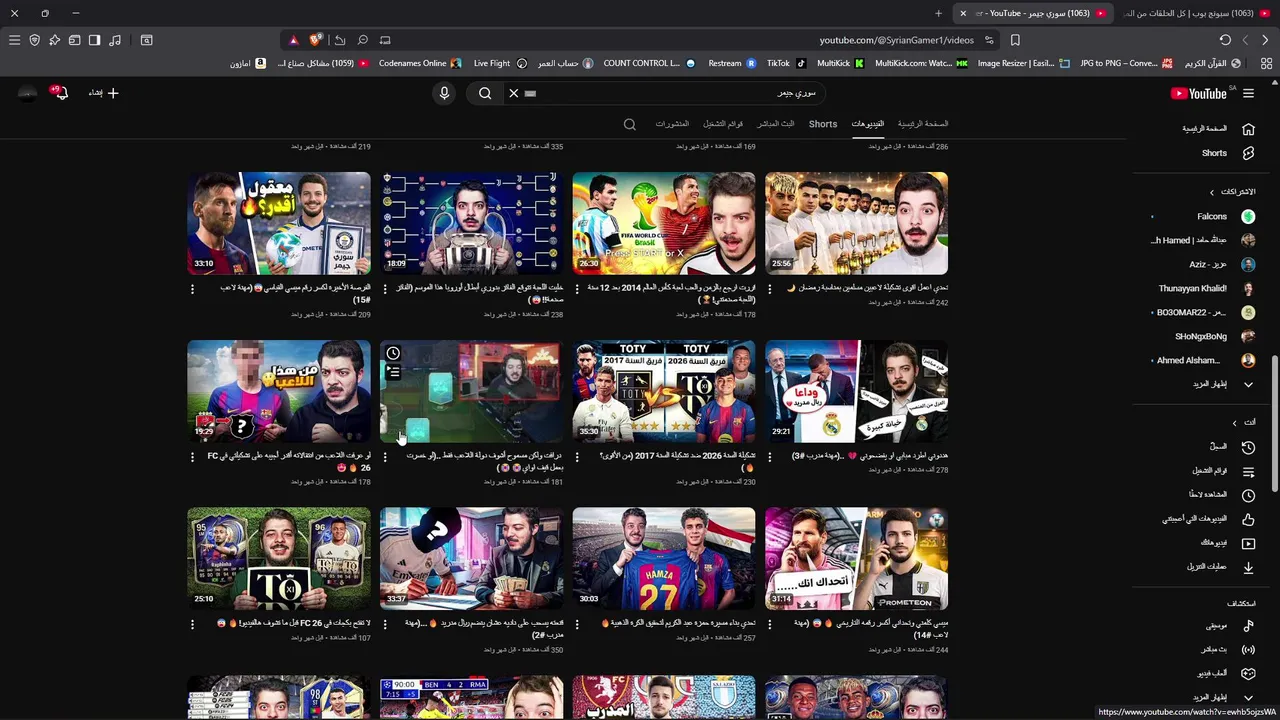The width and height of the screenshot is (1280, 720).
Task: Click the magnifier search button in YouTube header
Action: click(485, 93)
